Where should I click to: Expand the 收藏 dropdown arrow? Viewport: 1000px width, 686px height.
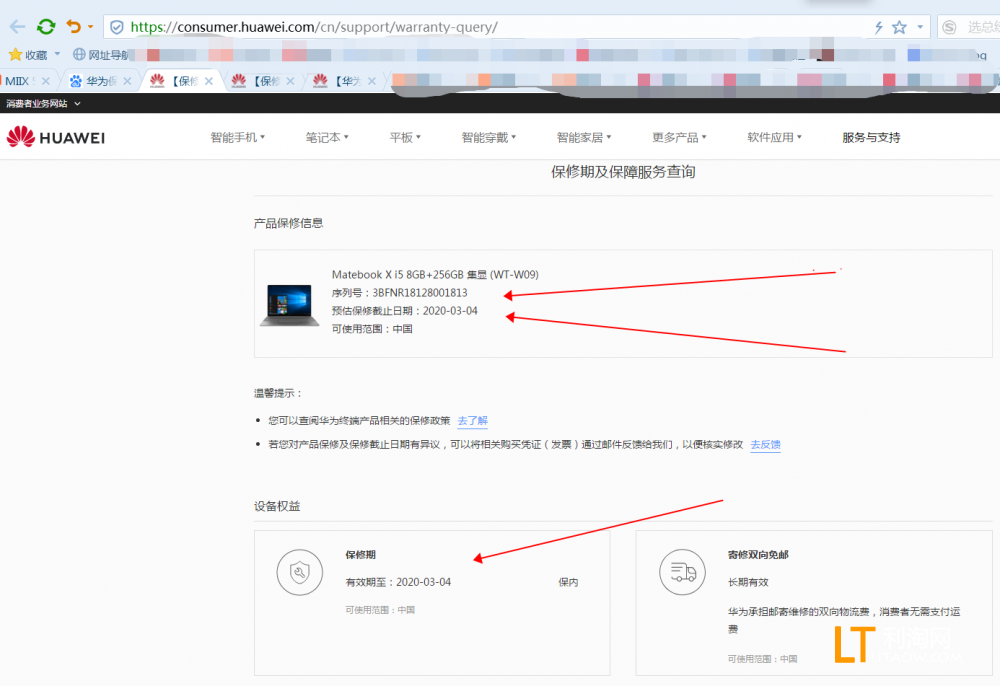click(57, 54)
